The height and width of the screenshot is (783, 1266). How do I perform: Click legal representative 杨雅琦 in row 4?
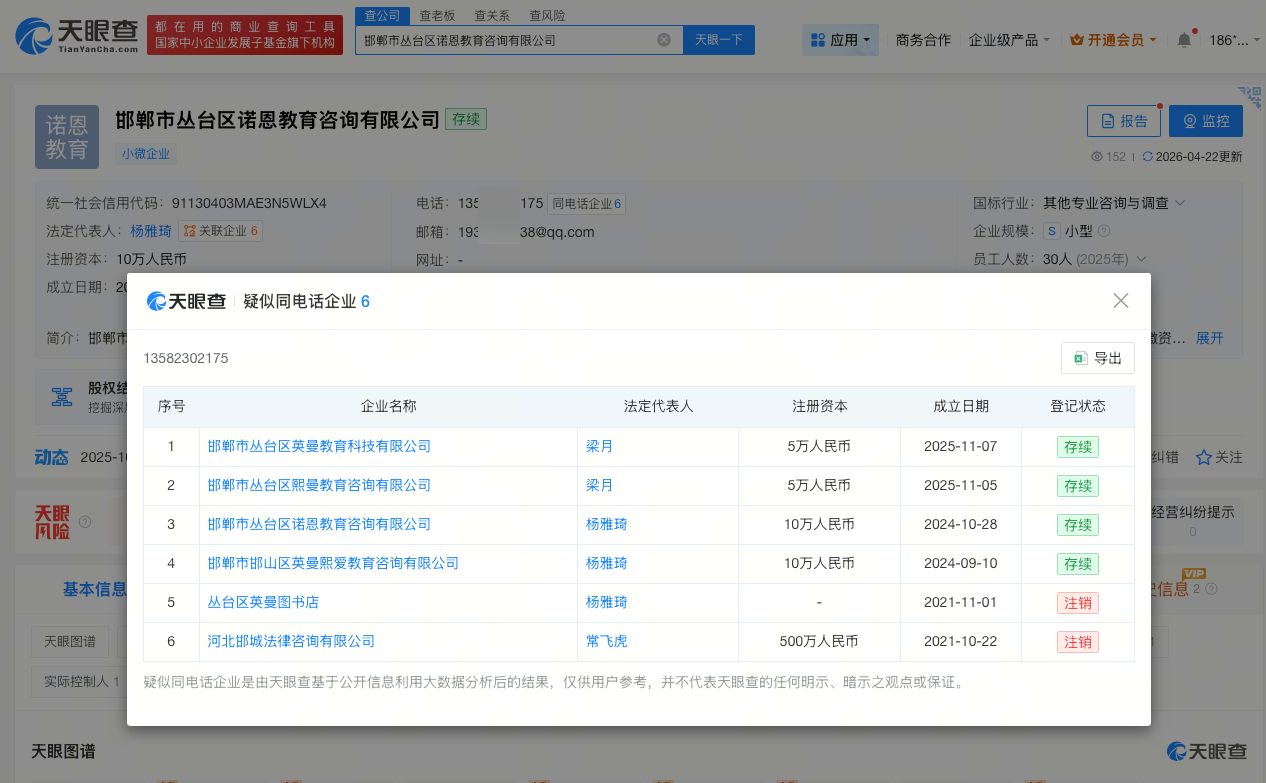(607, 563)
